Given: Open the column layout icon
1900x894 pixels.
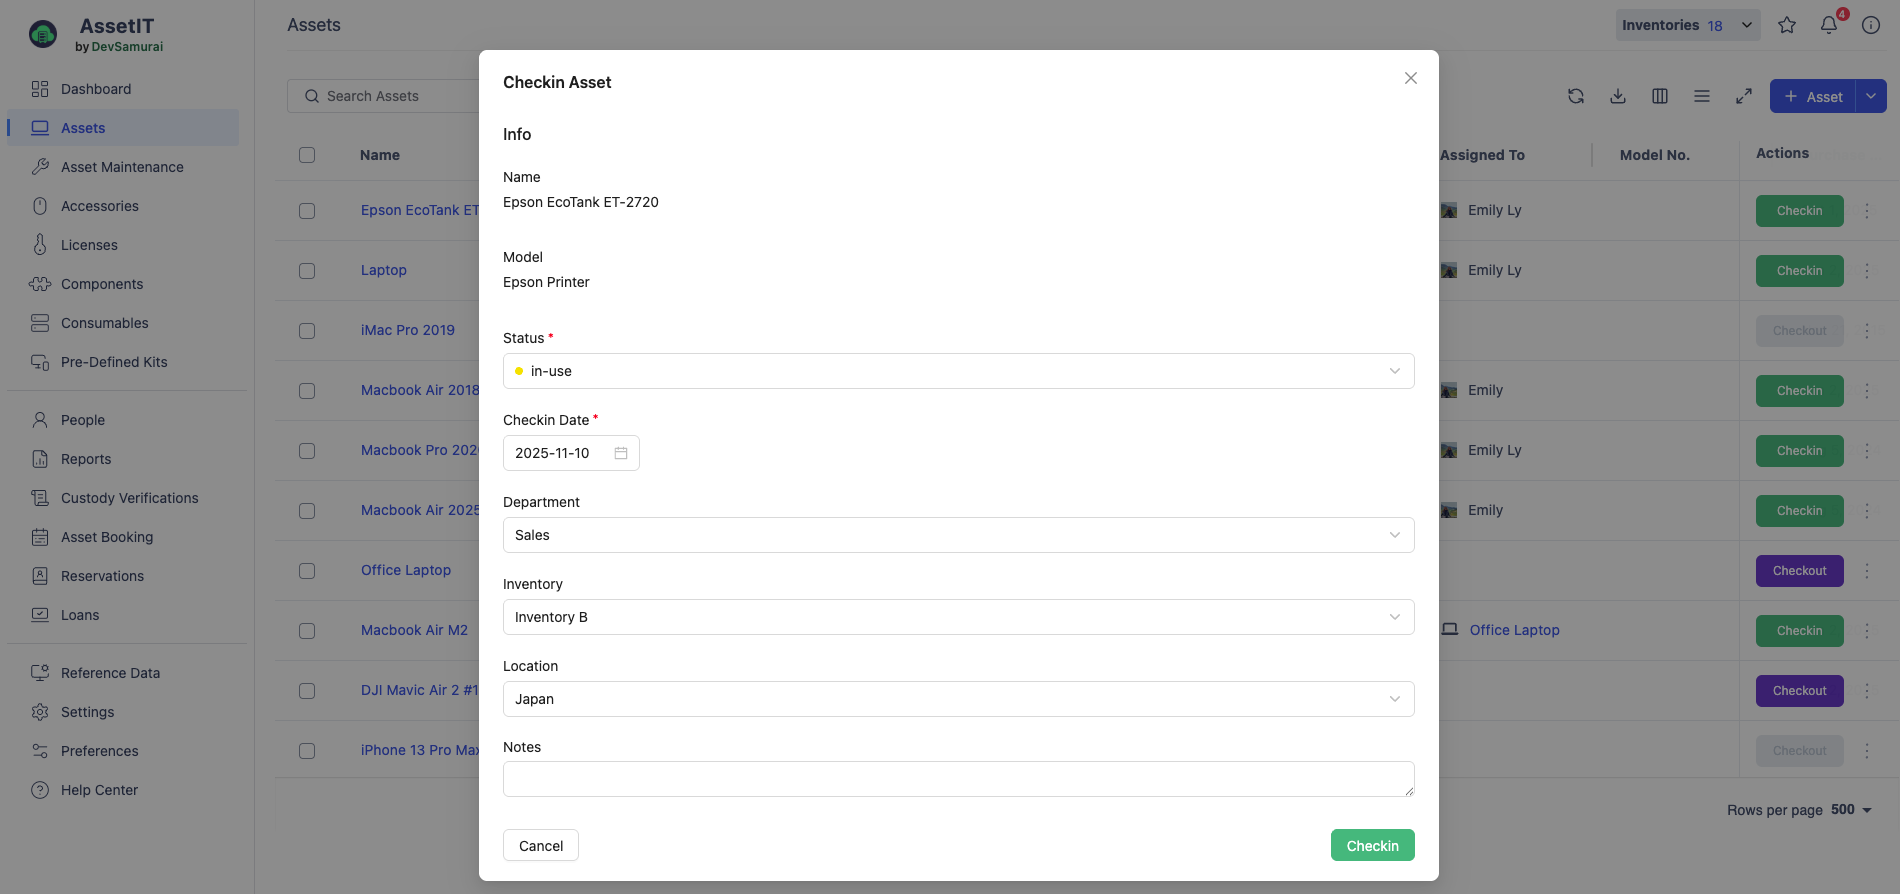Looking at the screenshot, I should (1660, 96).
